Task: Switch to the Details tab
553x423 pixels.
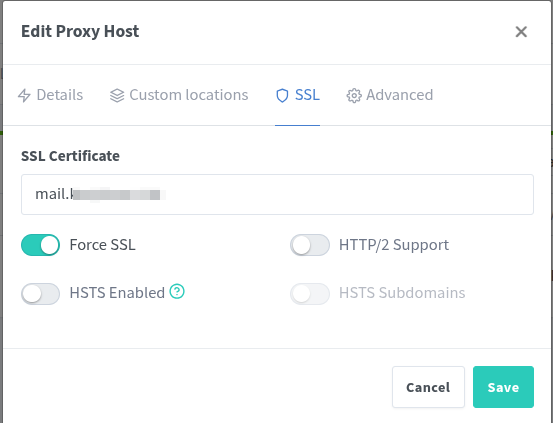Action: pos(60,95)
